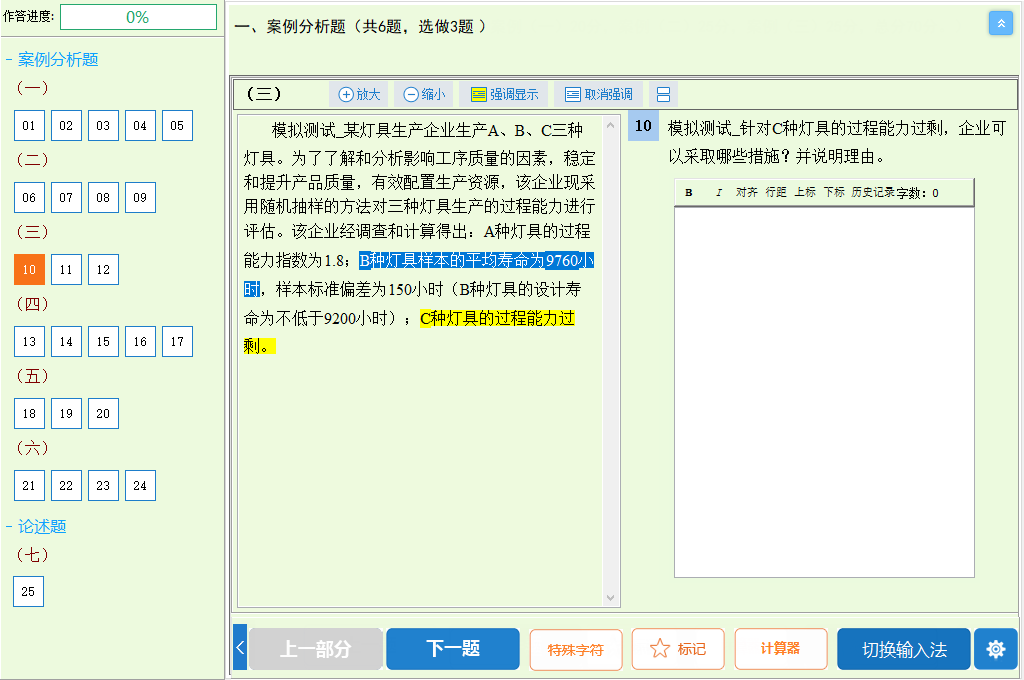Open settings with the gear icon

click(x=995, y=649)
